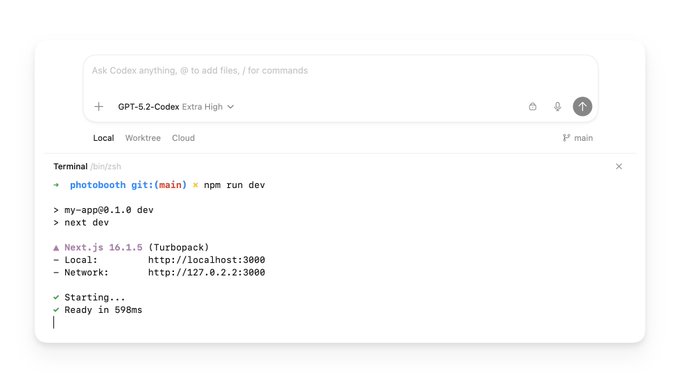Open the GPT-5.2-Codex model dropdown
Screen dimensions: 680x383
pos(176,107)
